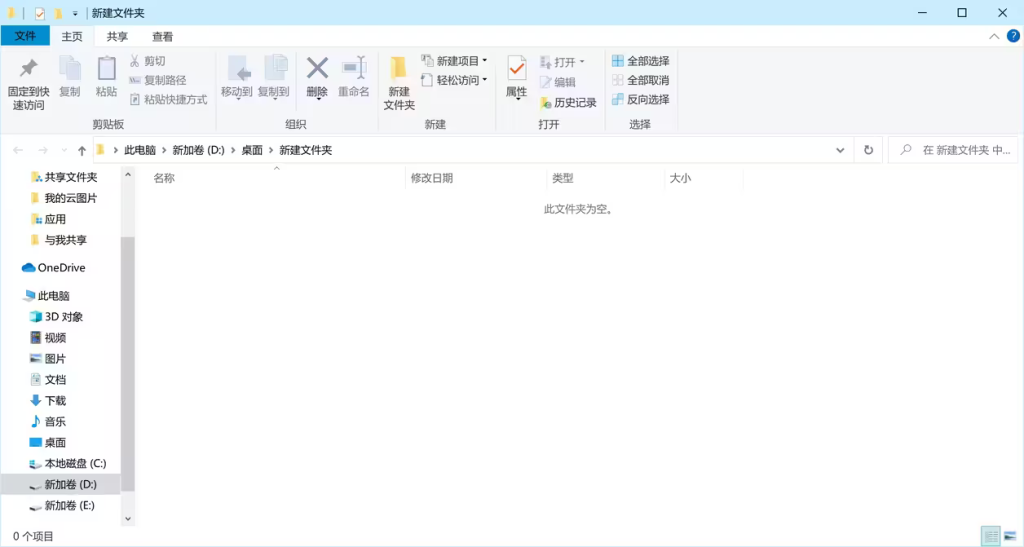Open 与我共享 in the sidebar
The width and height of the screenshot is (1024, 547).
pos(59,240)
